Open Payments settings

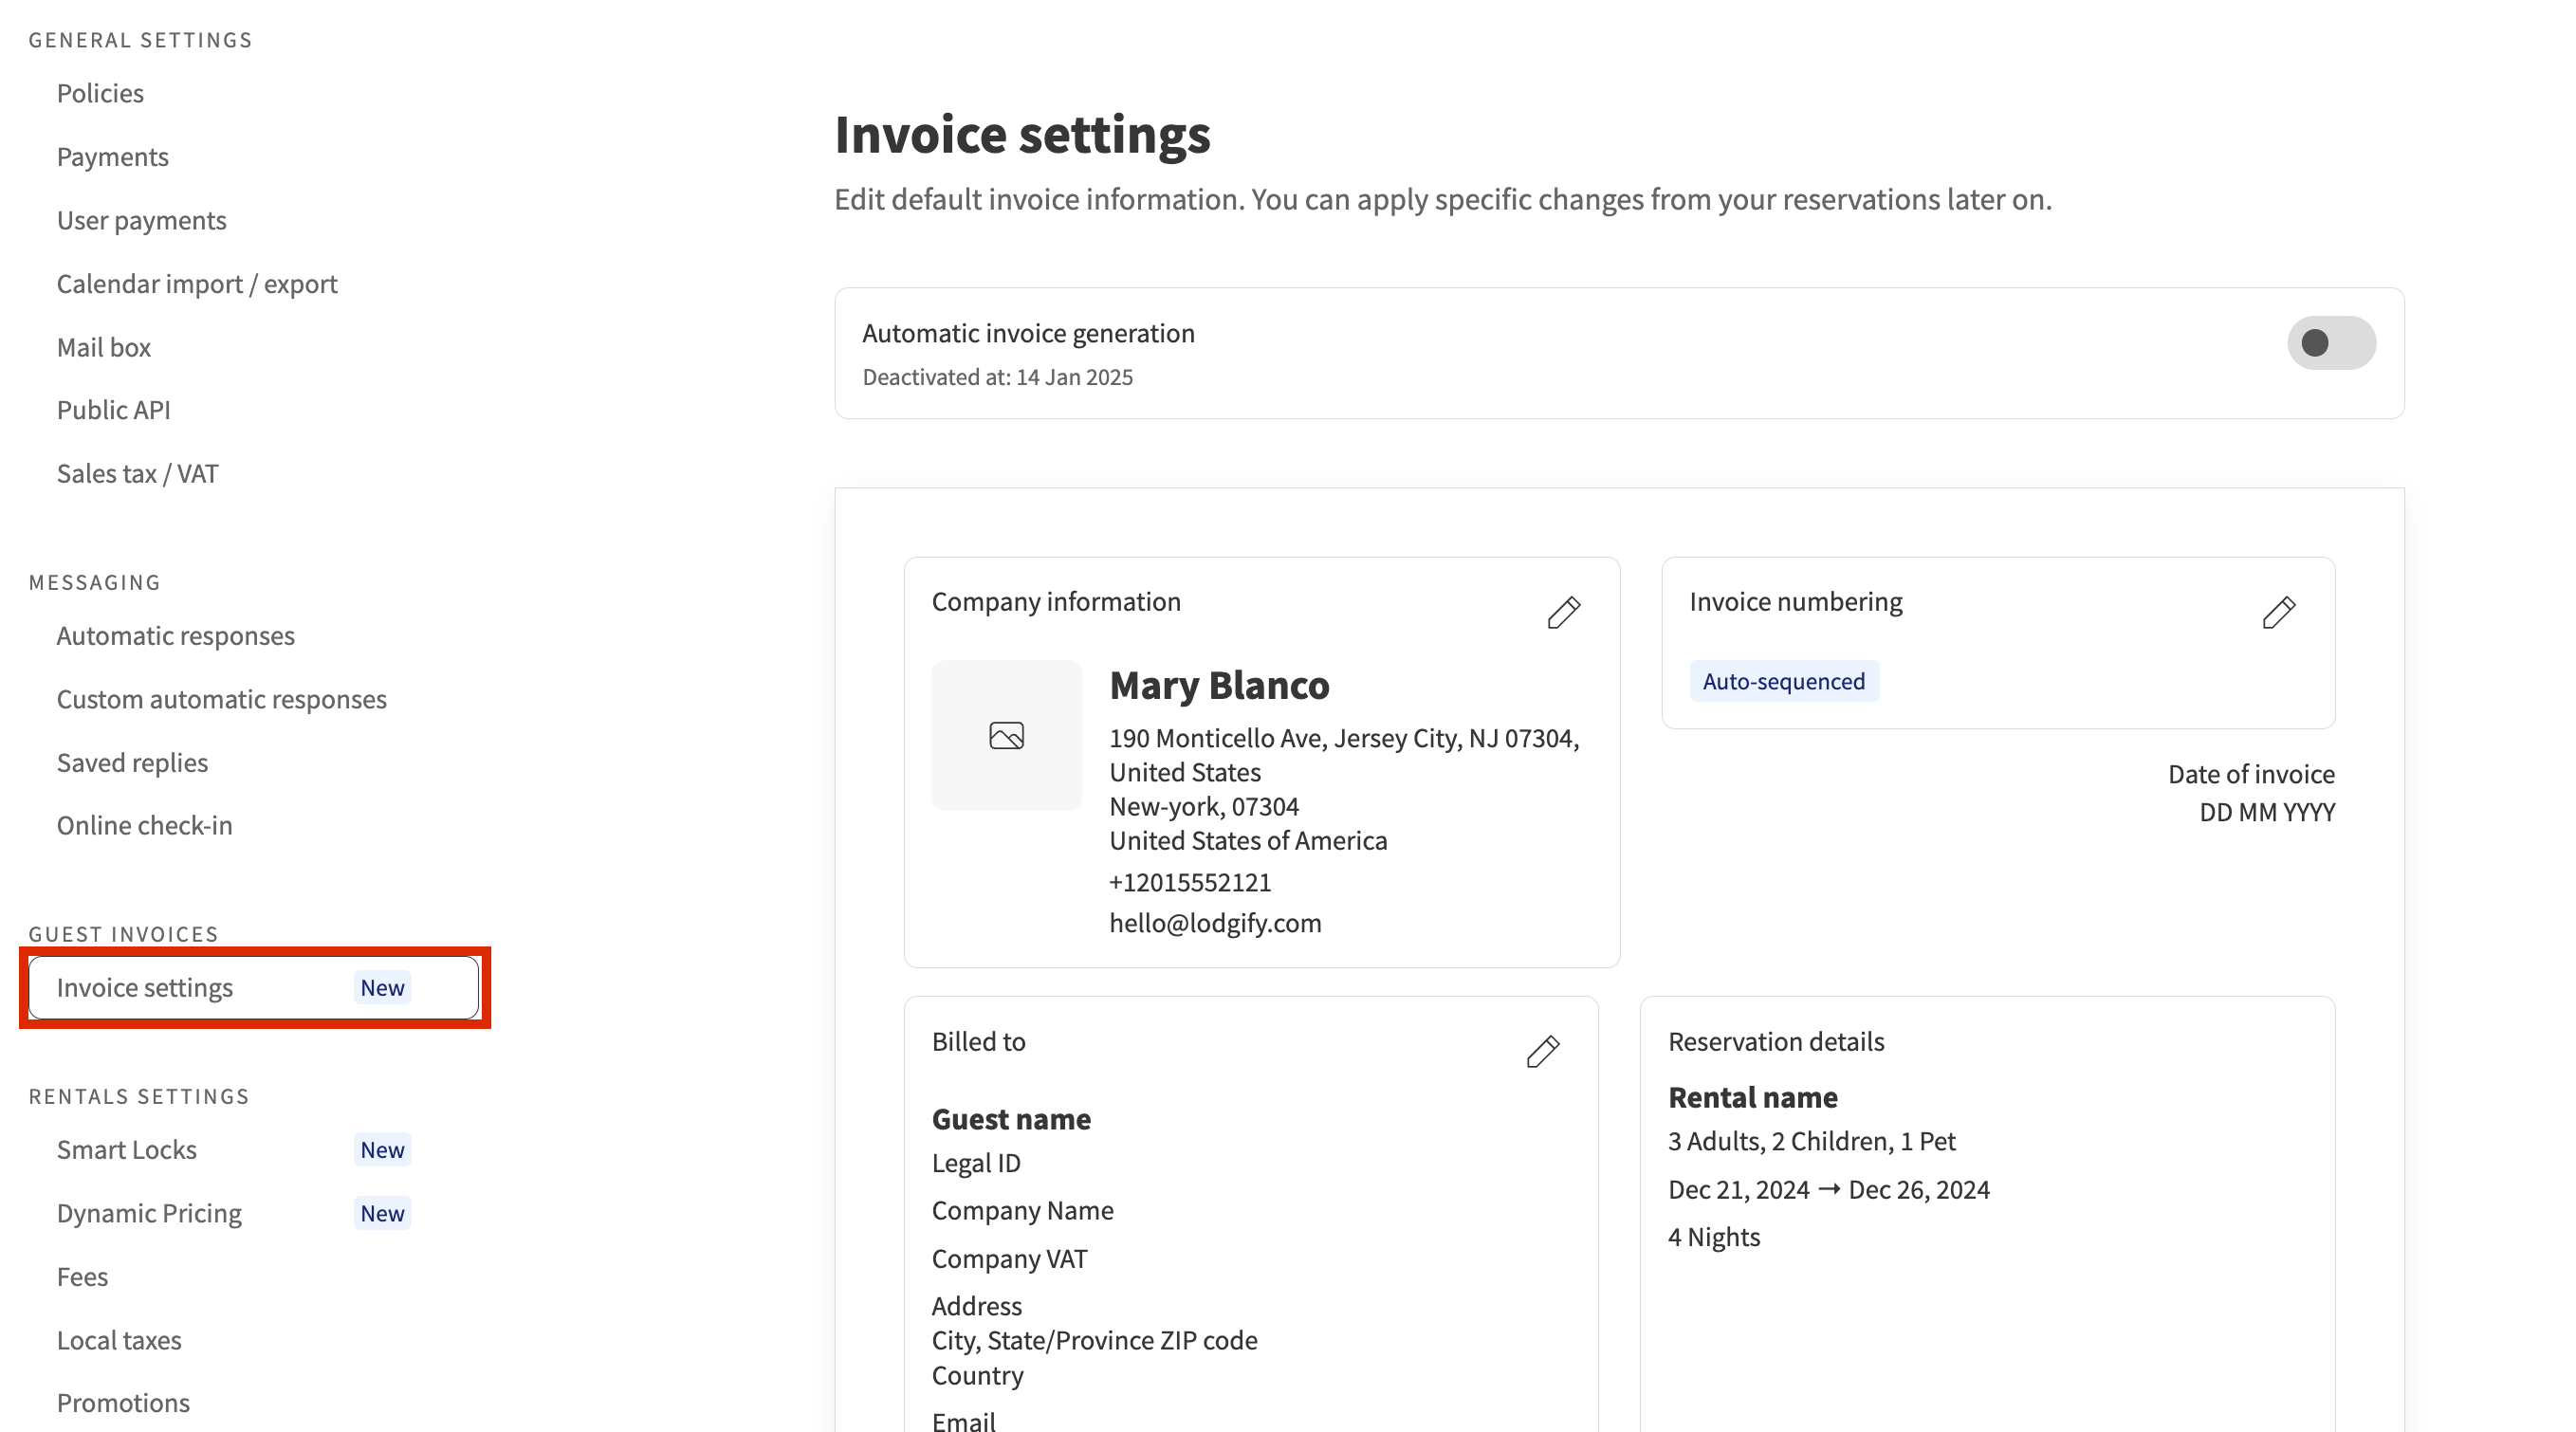(112, 157)
